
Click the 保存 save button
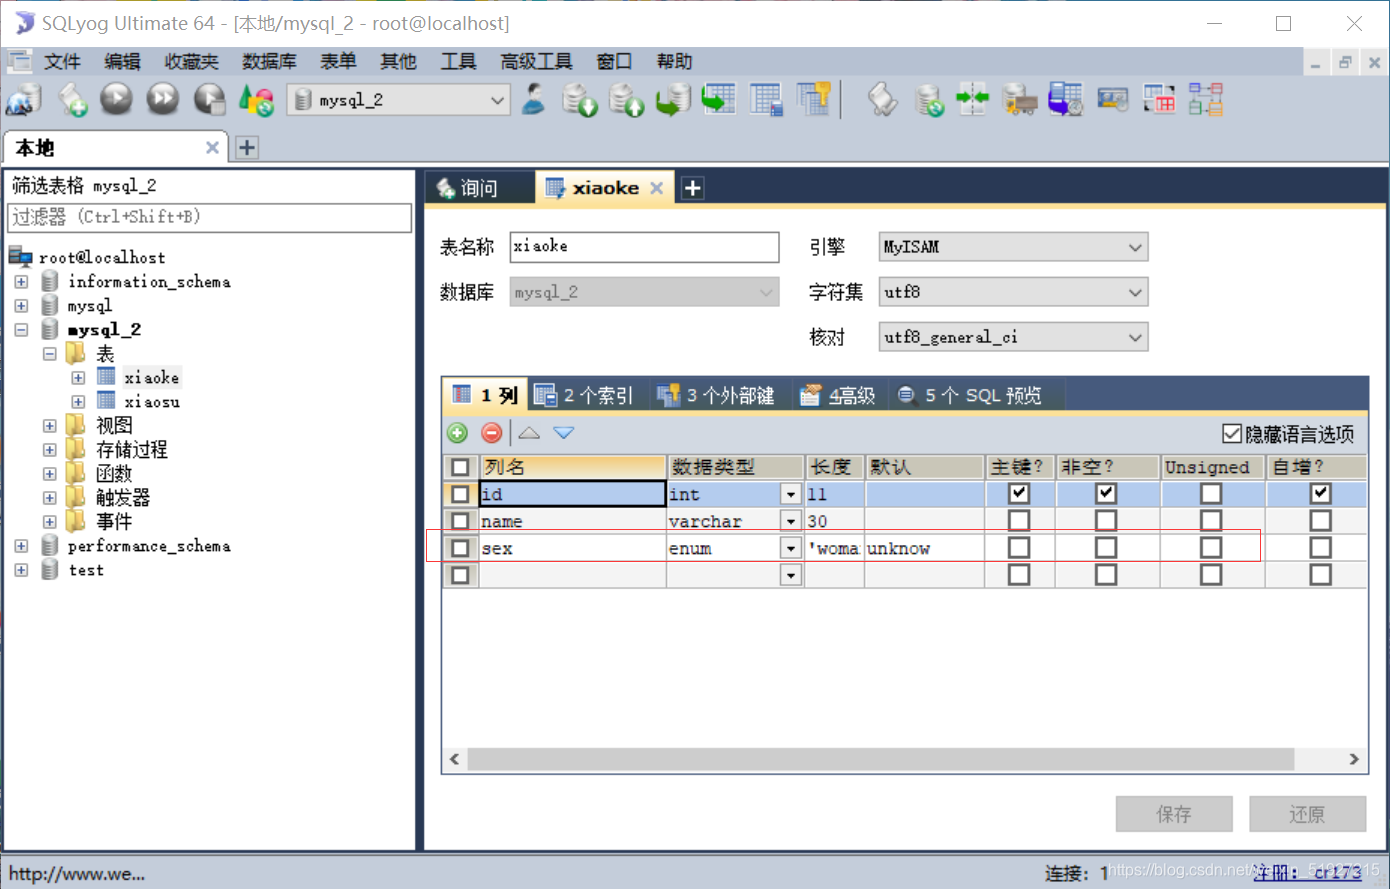[1174, 814]
